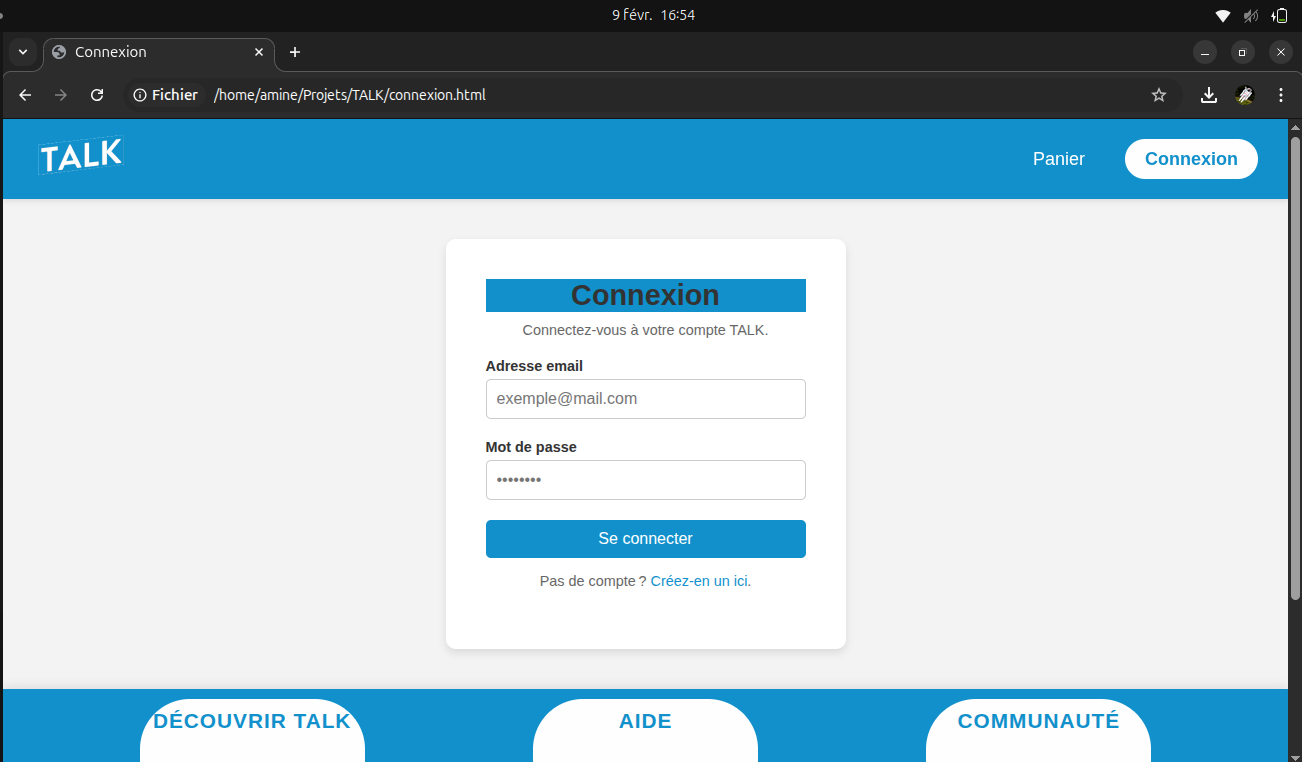Click the page vertical scrollbar
1302x762 pixels.
tap(1295, 370)
